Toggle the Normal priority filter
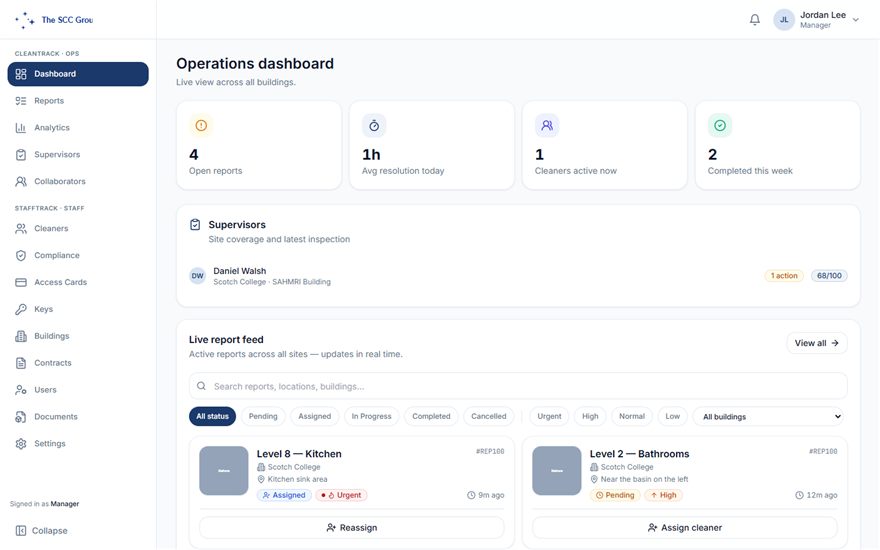This screenshot has width=880, height=550. [632, 416]
